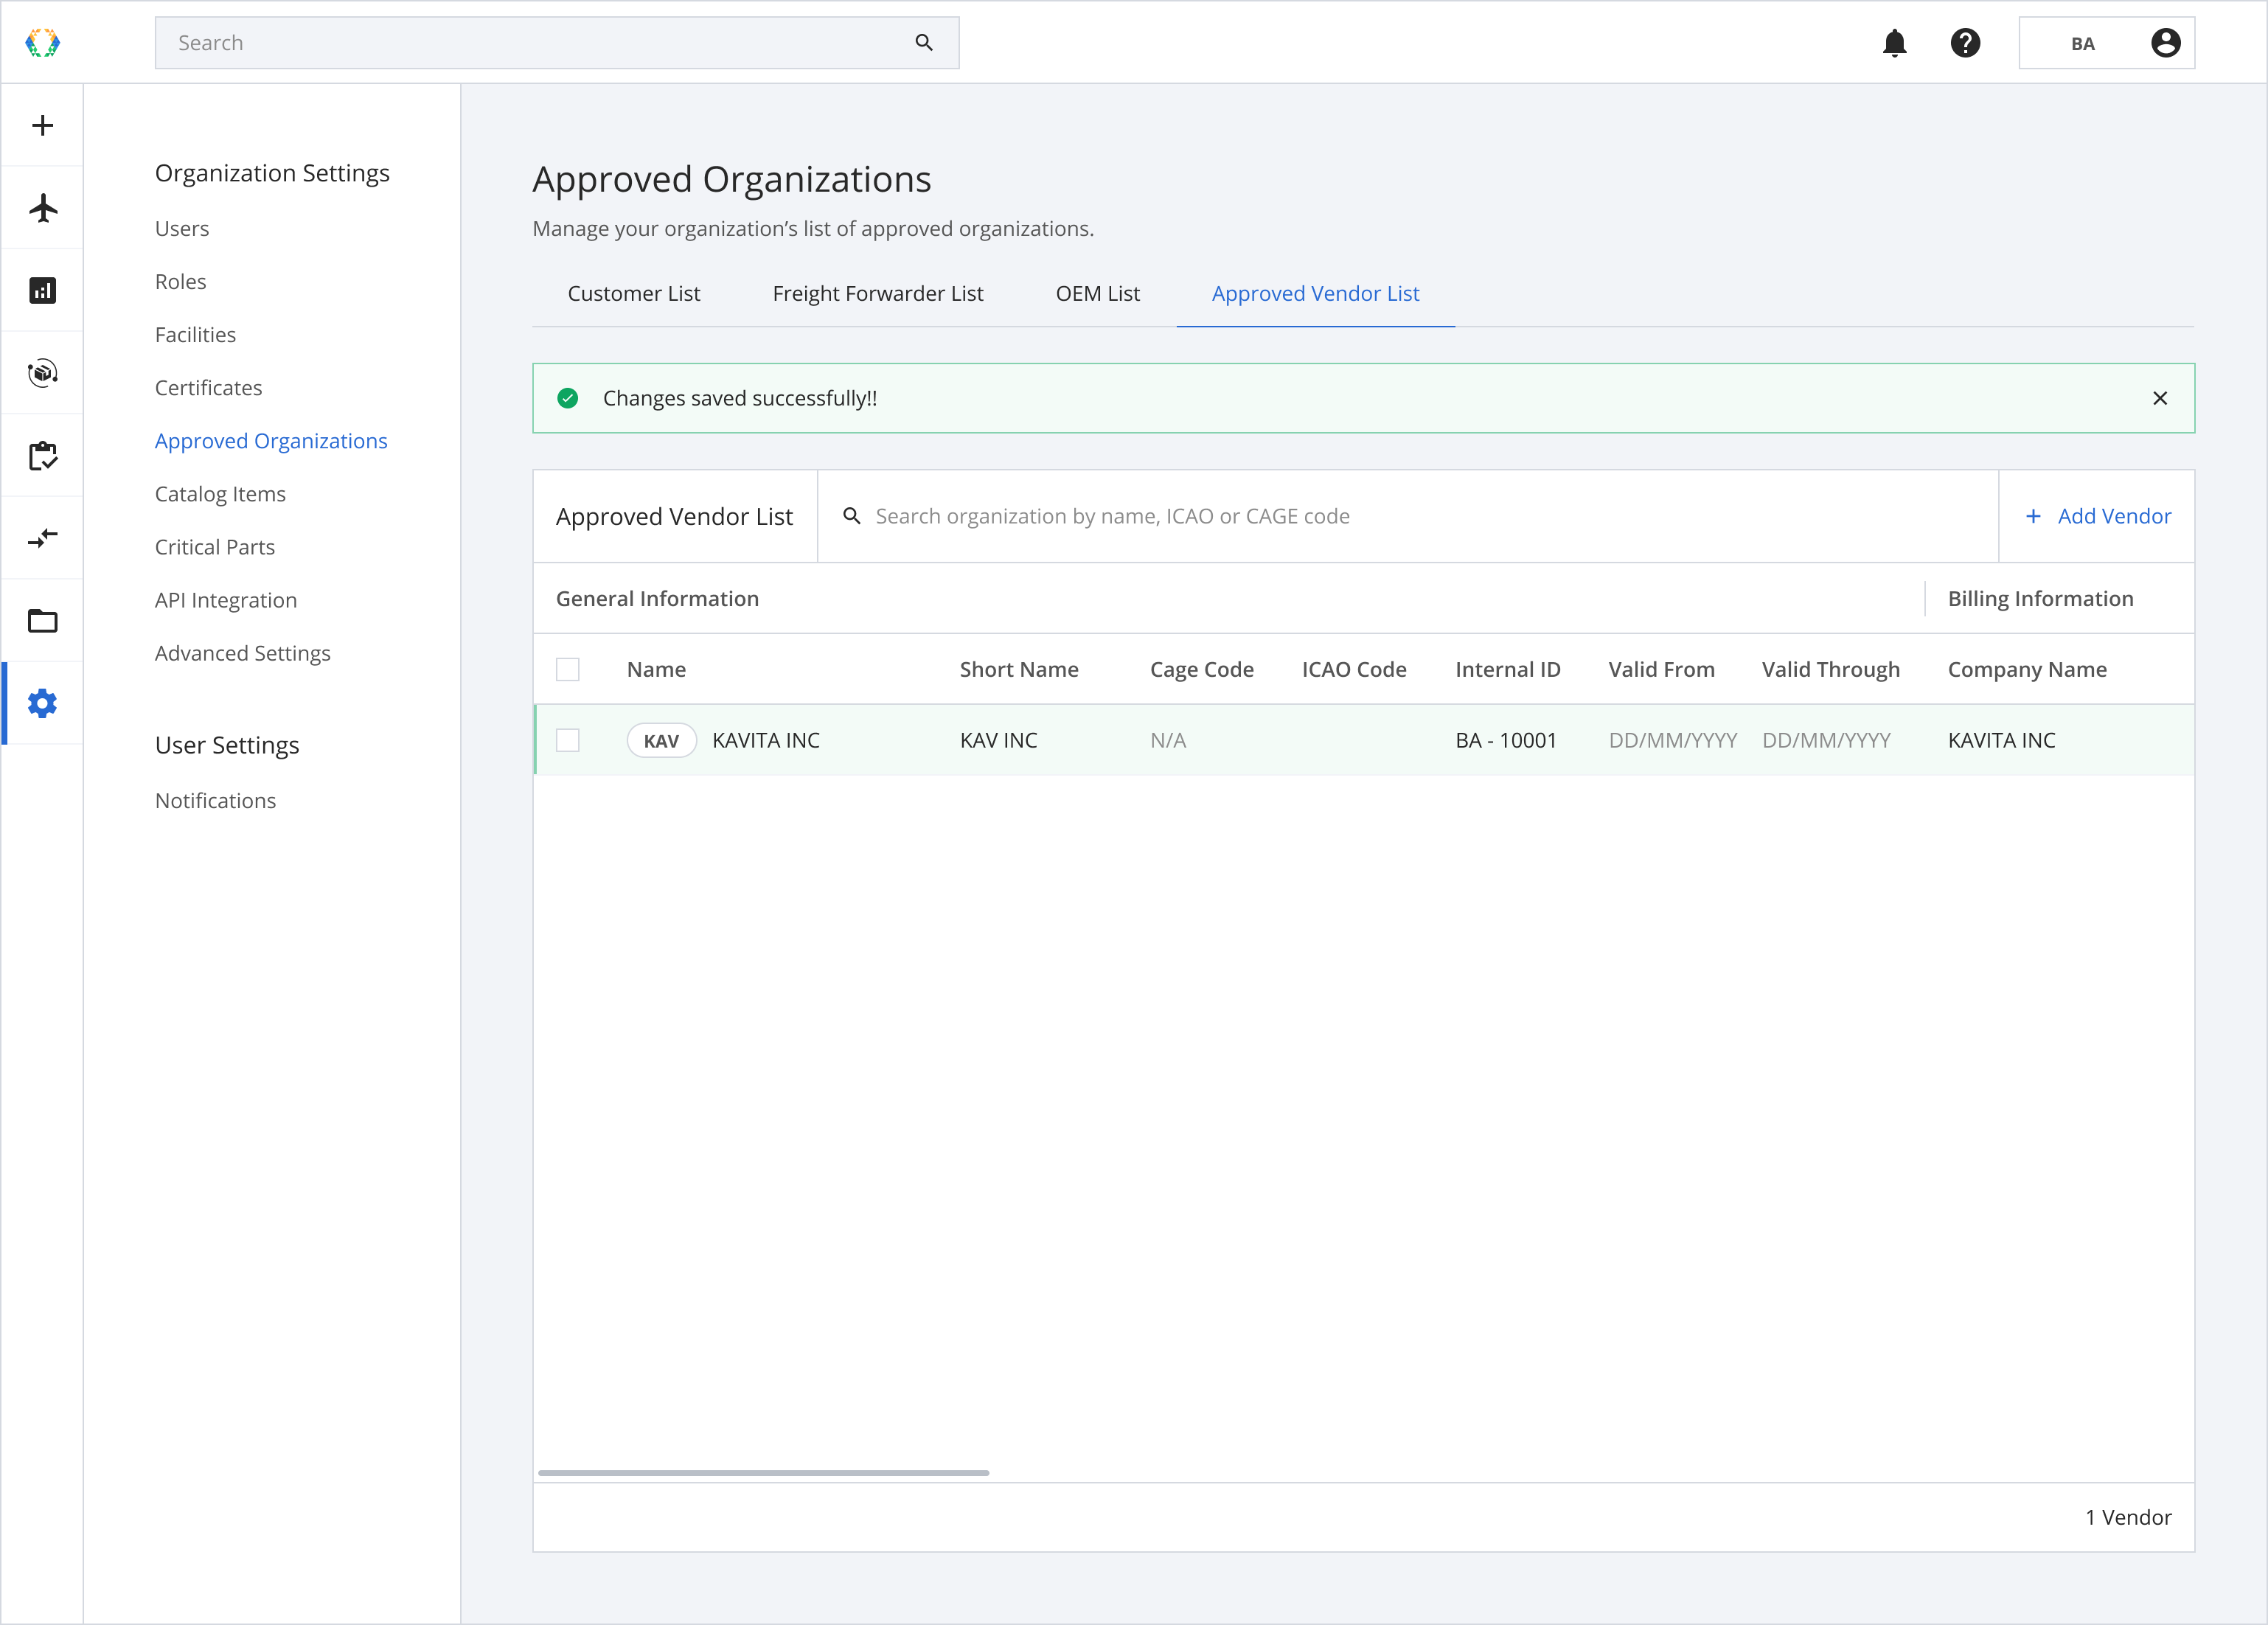This screenshot has width=2268, height=1625.
Task: Click the Valid Through DD/MM/YYYY field
Action: click(x=1826, y=741)
